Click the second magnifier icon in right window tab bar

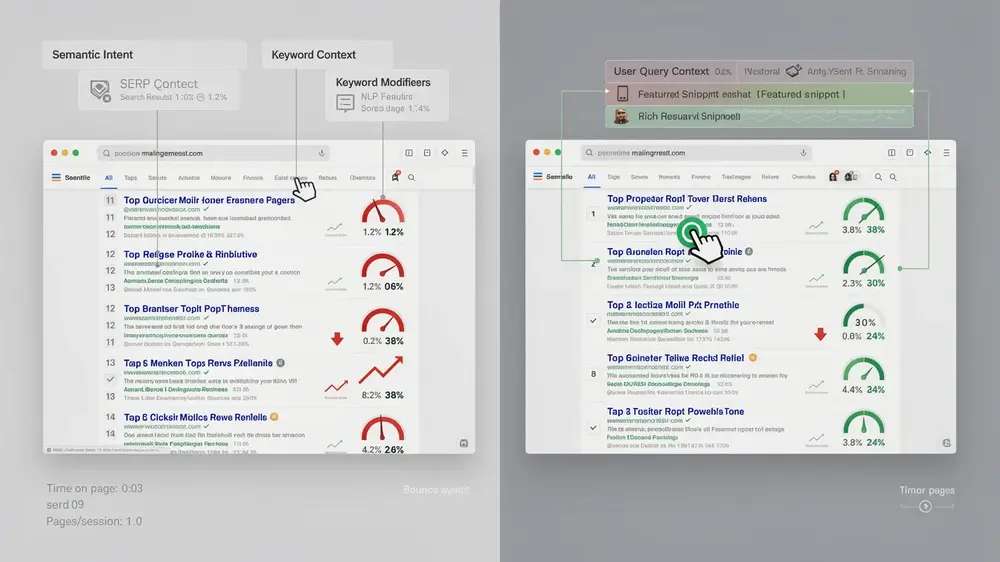coord(893,177)
